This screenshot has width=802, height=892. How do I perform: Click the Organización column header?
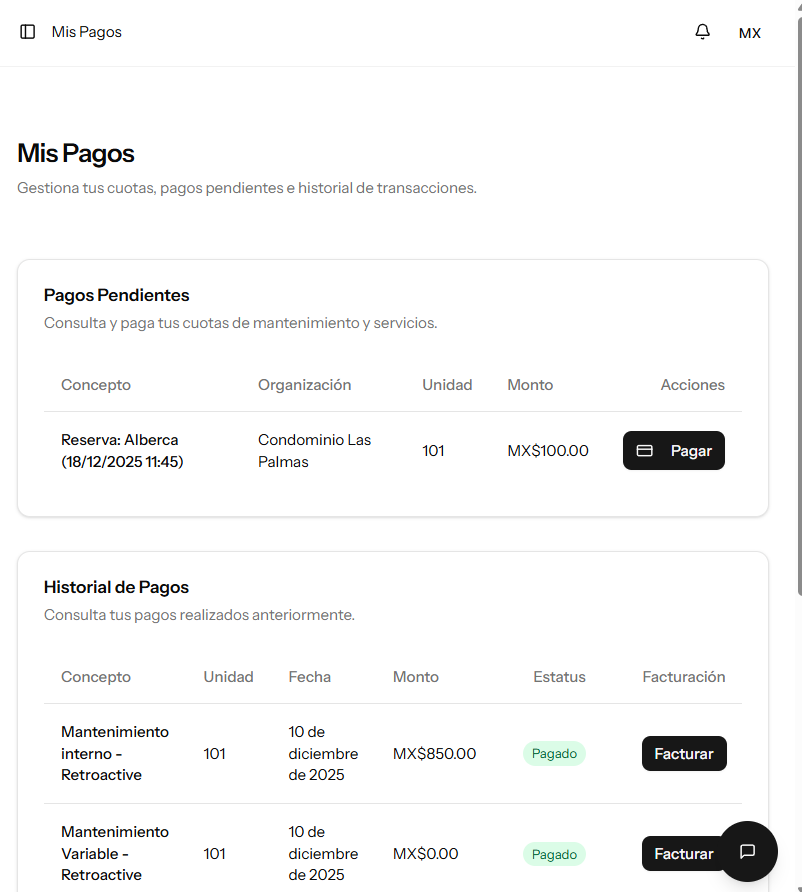[305, 385]
